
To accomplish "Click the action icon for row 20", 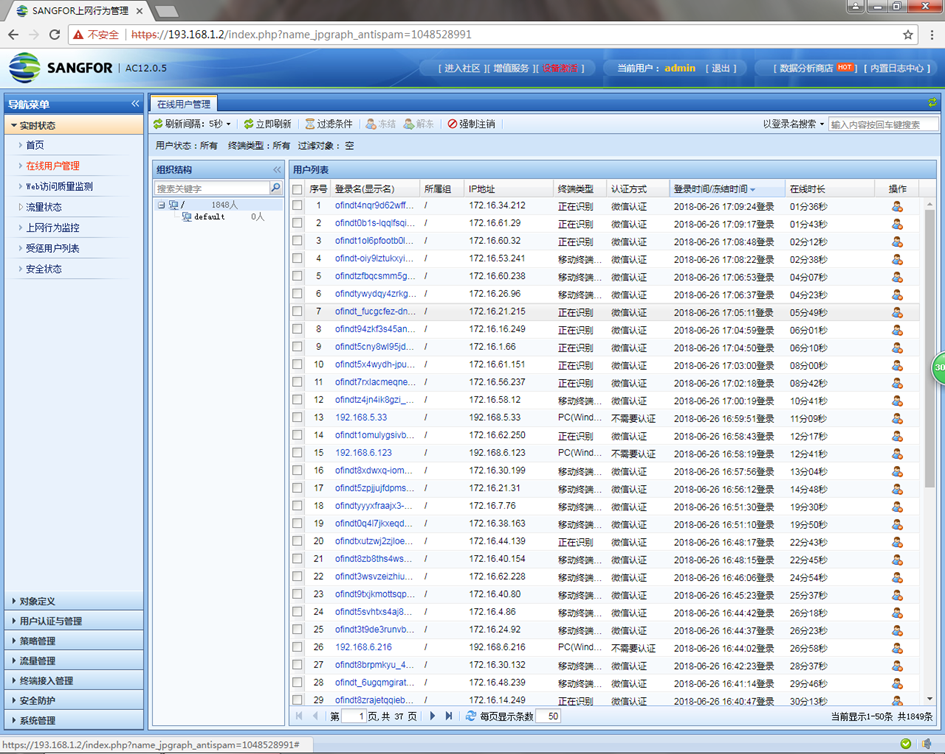I will click(x=897, y=542).
